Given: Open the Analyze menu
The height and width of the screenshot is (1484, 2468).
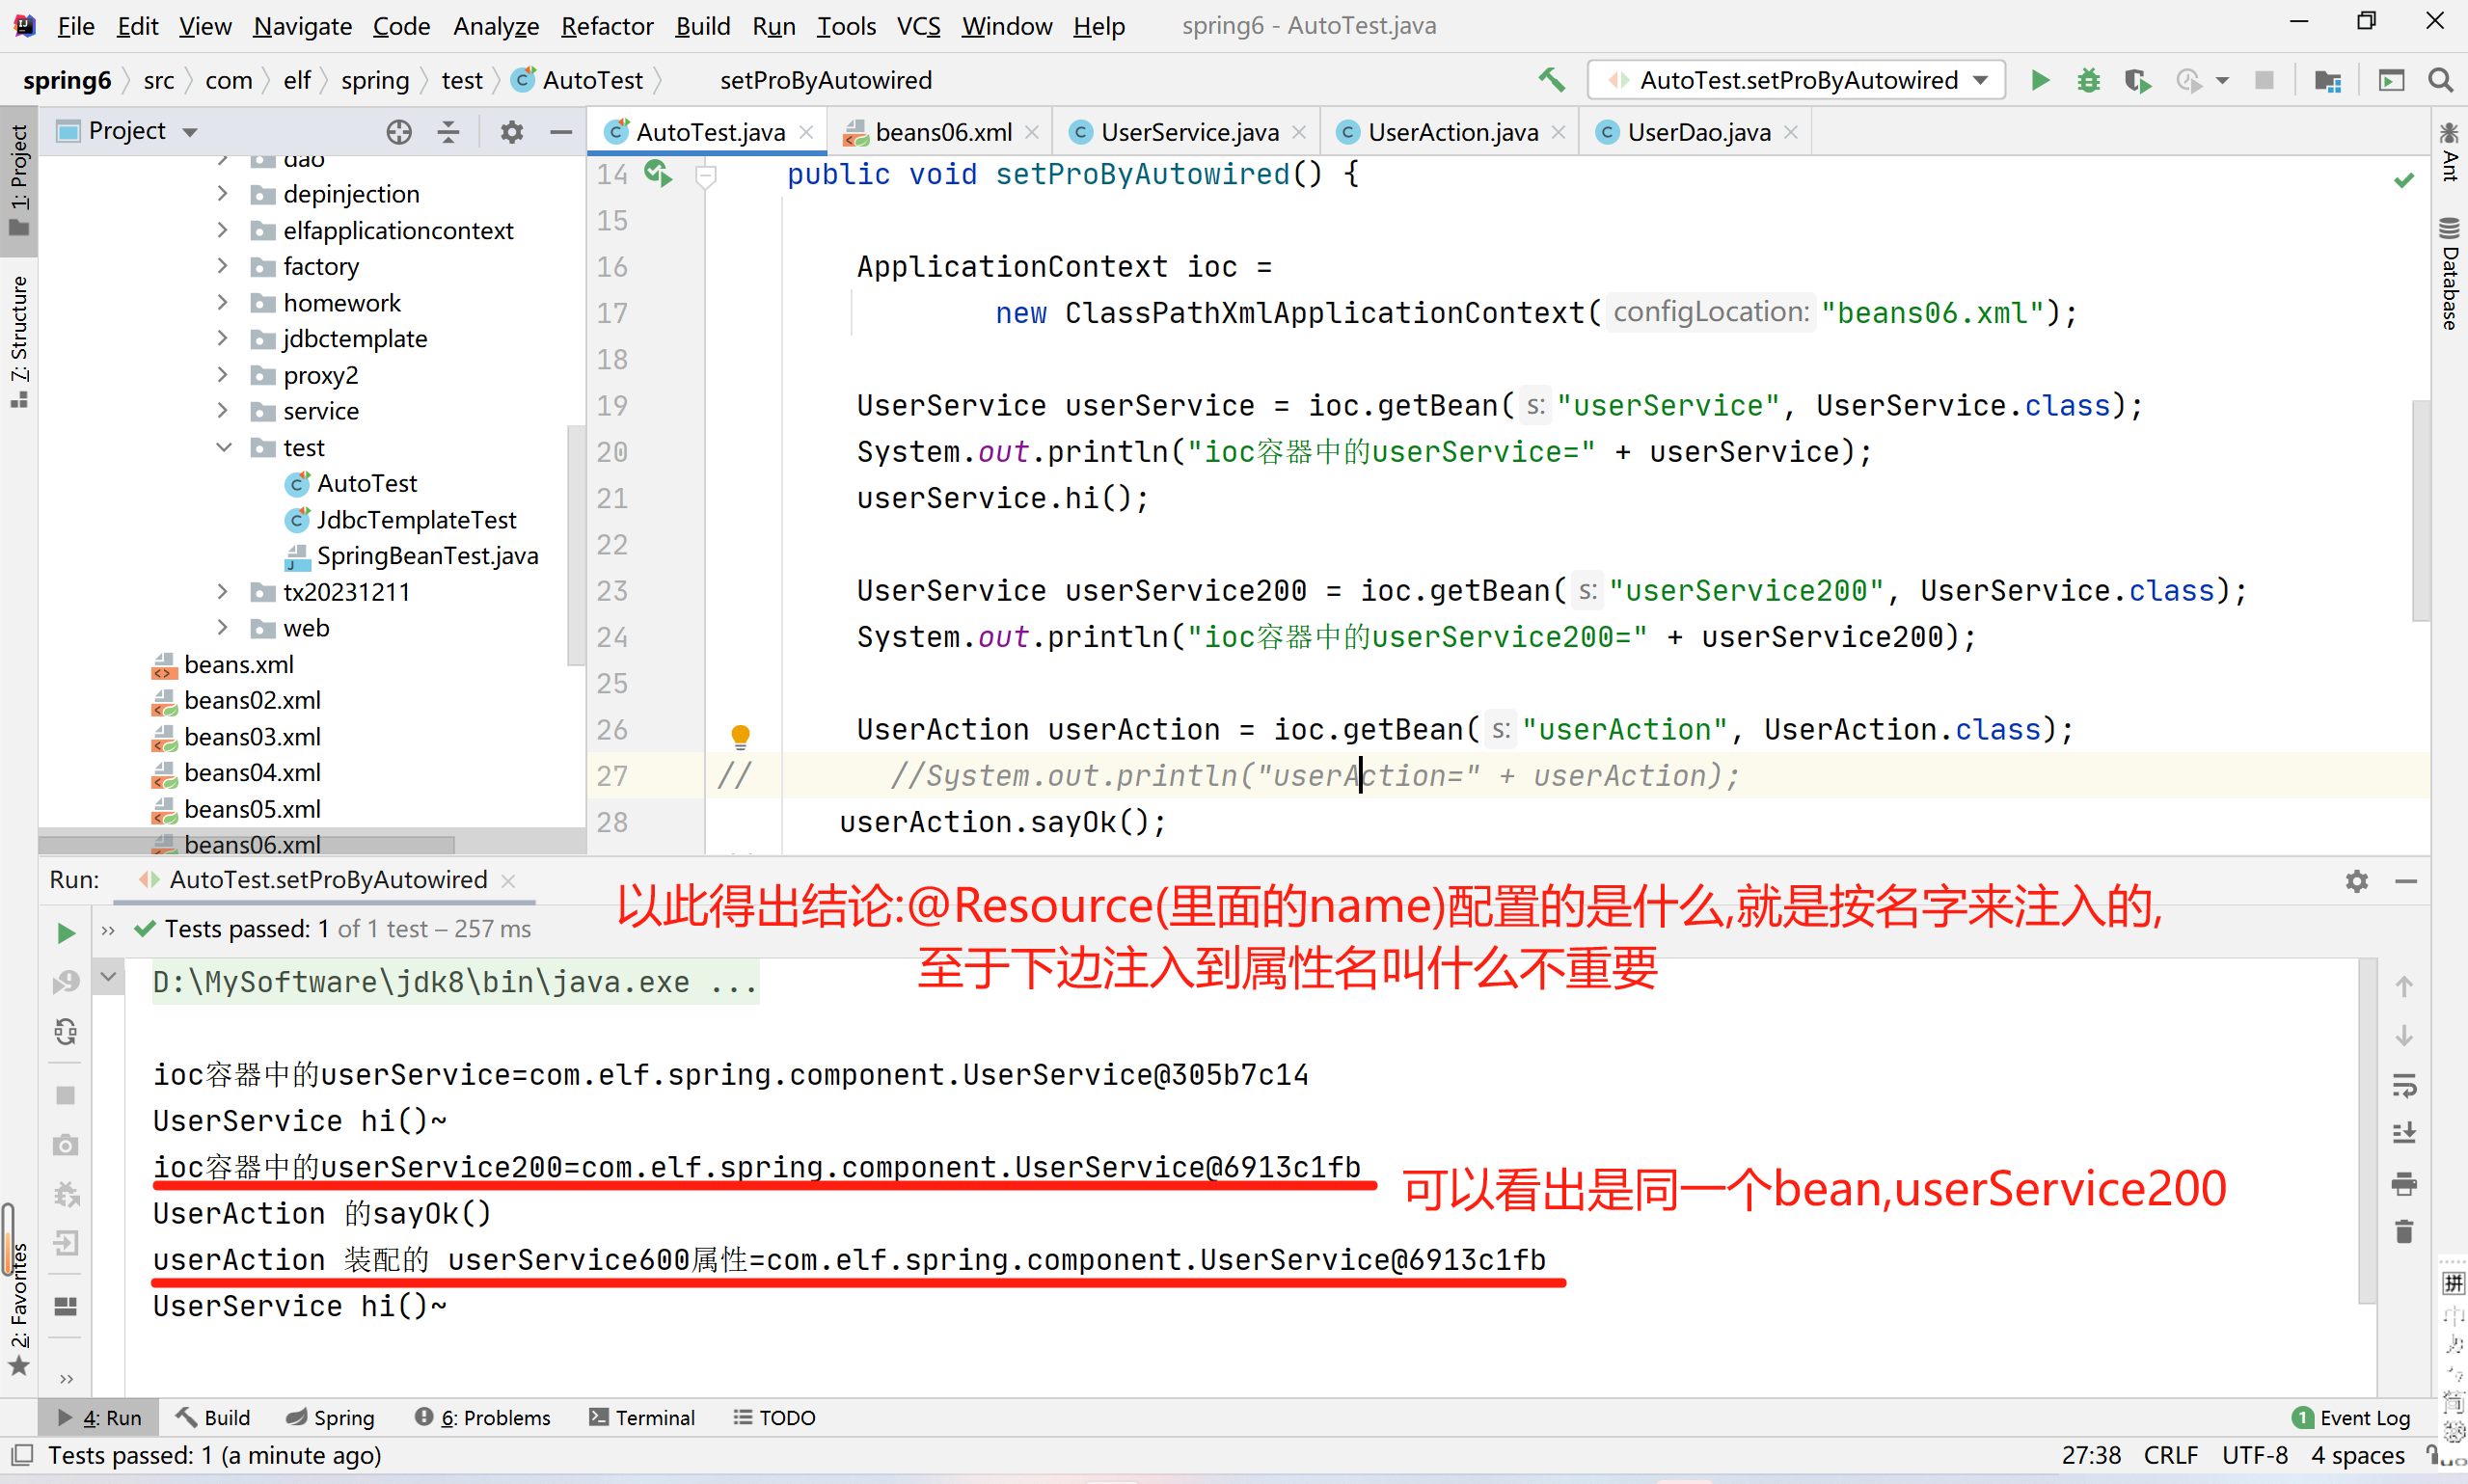Looking at the screenshot, I should tap(495, 25).
